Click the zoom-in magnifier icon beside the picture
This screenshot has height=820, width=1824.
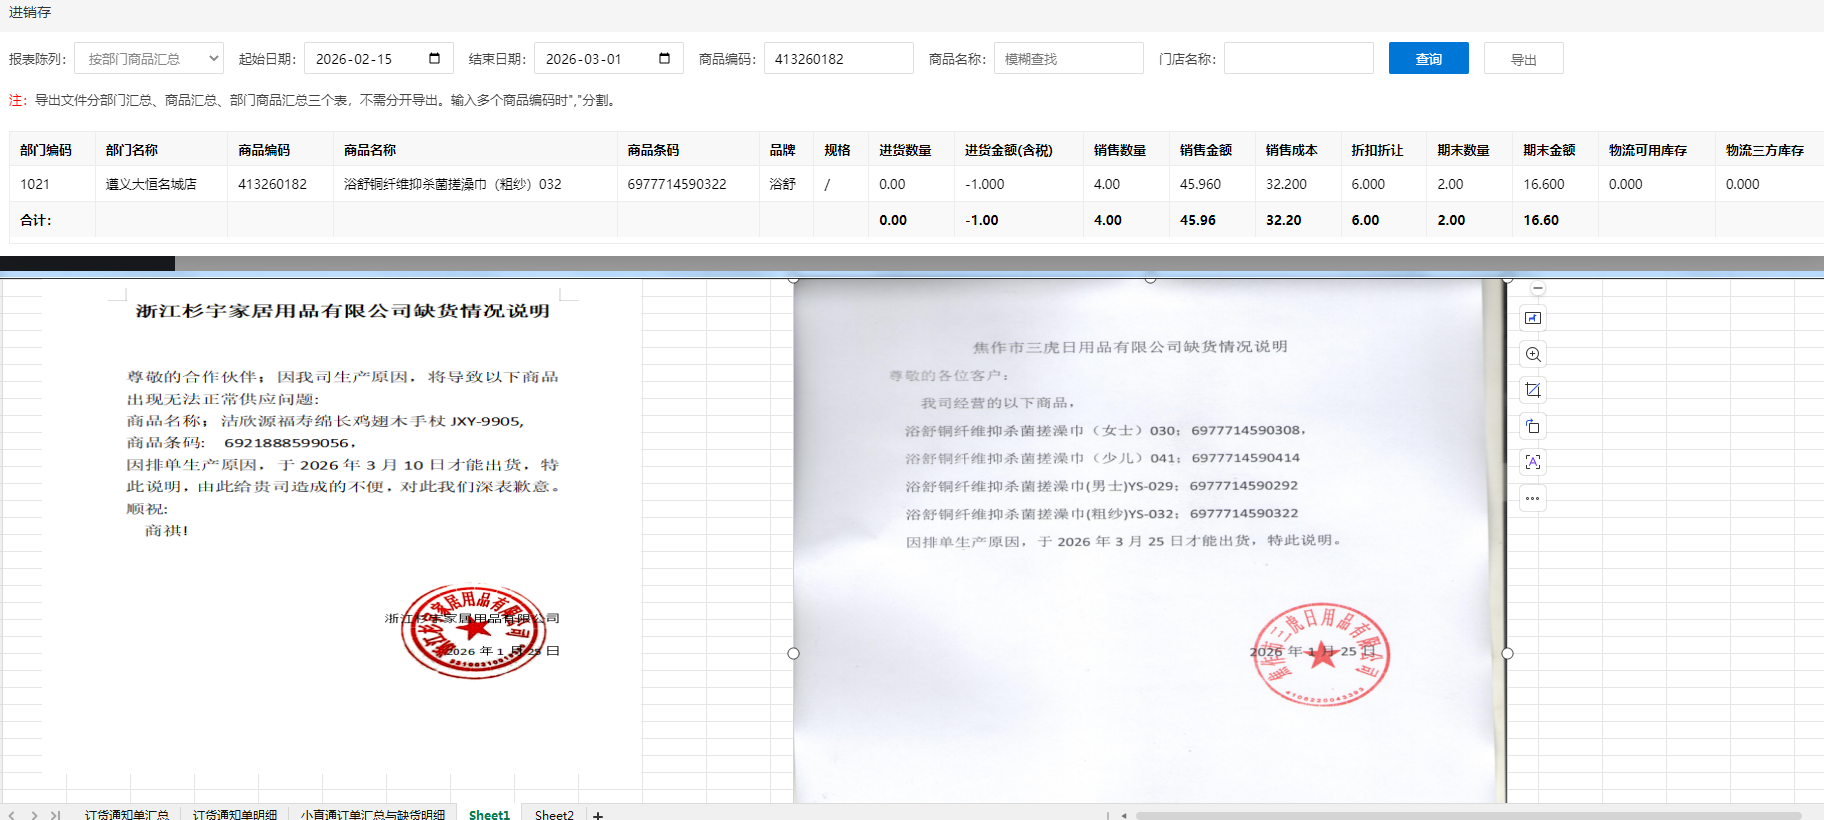(1532, 355)
